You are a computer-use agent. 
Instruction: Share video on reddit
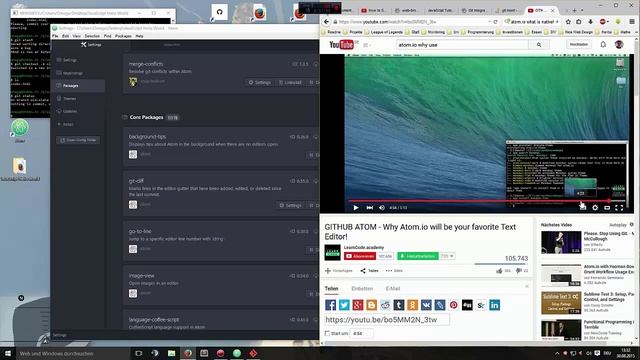point(385,305)
